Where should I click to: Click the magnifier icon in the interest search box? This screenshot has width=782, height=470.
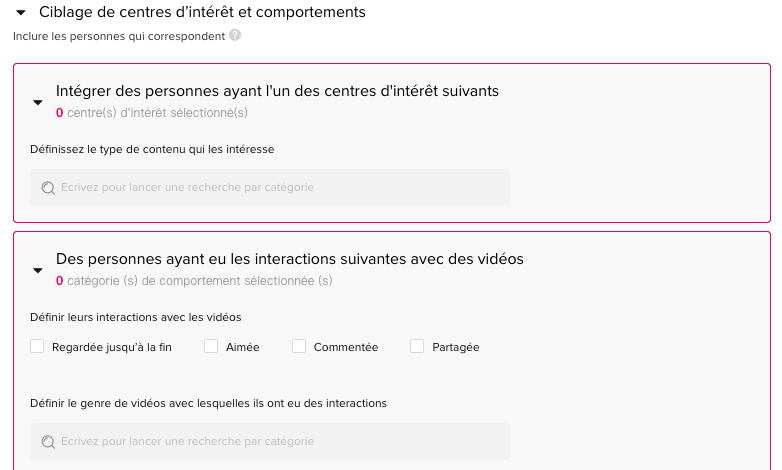click(48, 188)
